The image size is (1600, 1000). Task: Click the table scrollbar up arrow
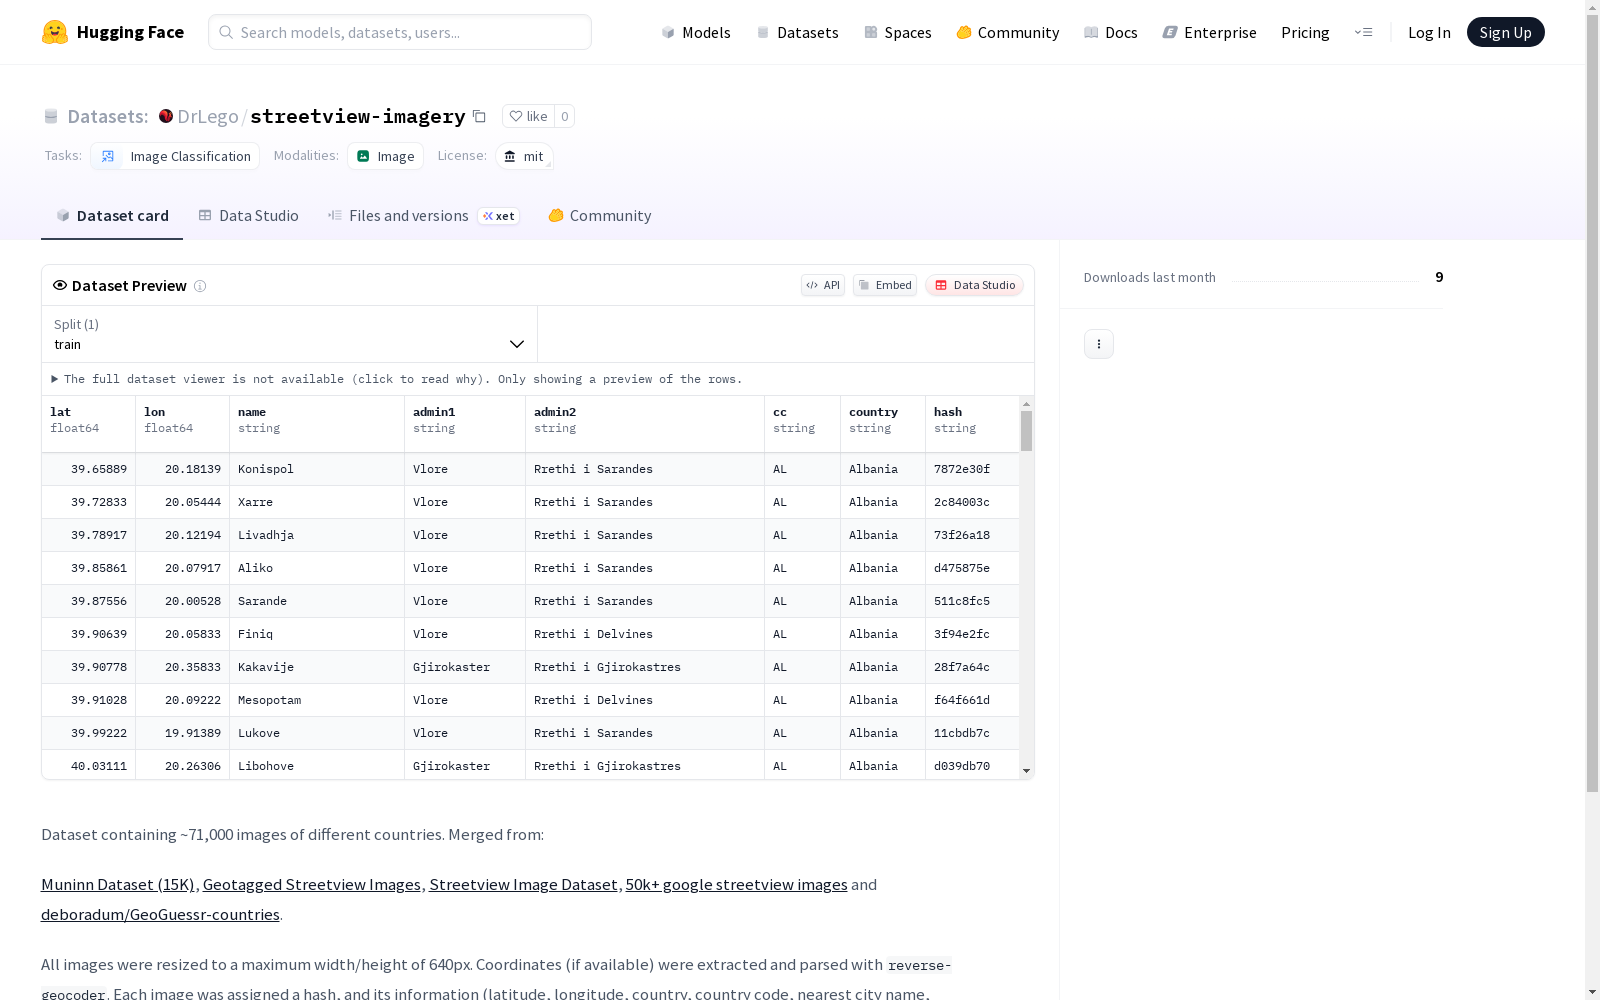point(1026,404)
